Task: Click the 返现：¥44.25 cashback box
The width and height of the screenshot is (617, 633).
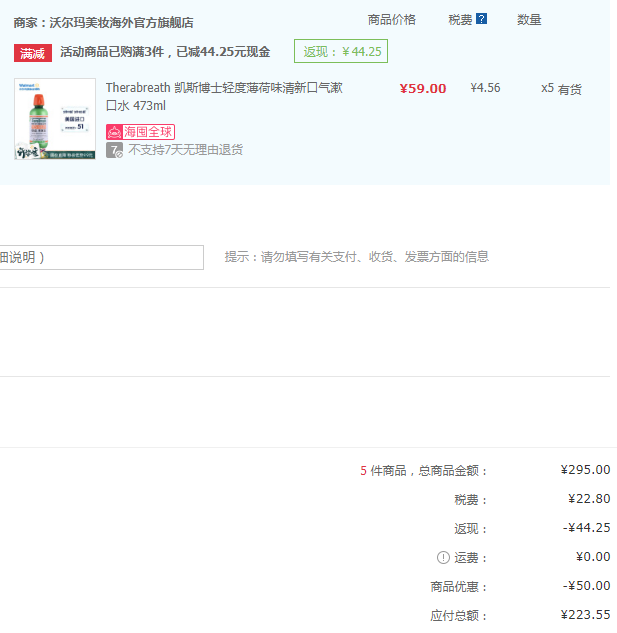Action: (341, 51)
